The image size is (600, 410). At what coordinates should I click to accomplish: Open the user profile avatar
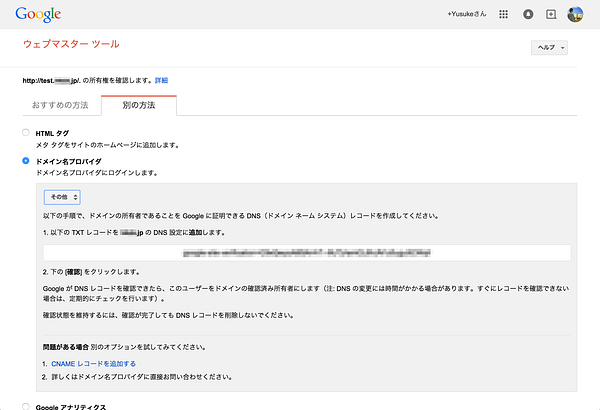(575, 14)
